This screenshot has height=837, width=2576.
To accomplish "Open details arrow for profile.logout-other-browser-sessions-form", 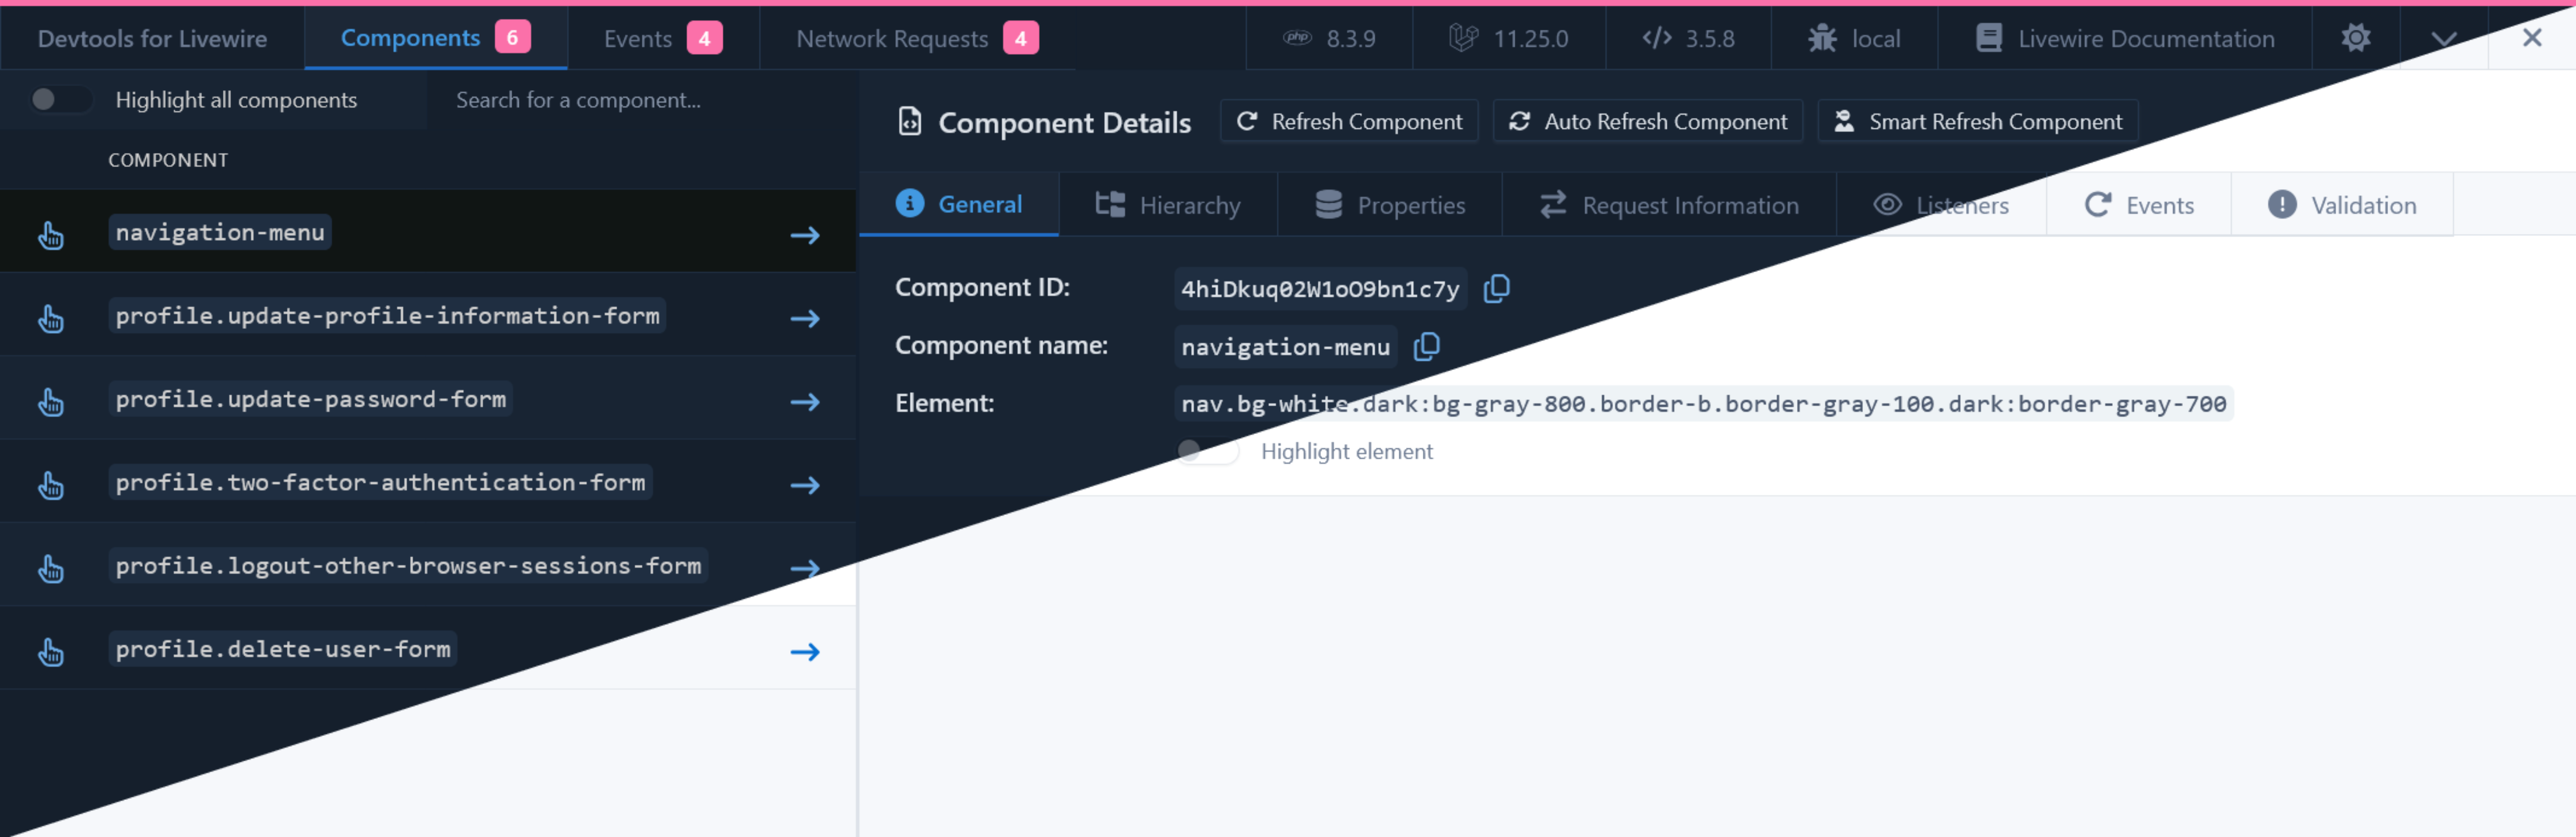I will point(805,568).
